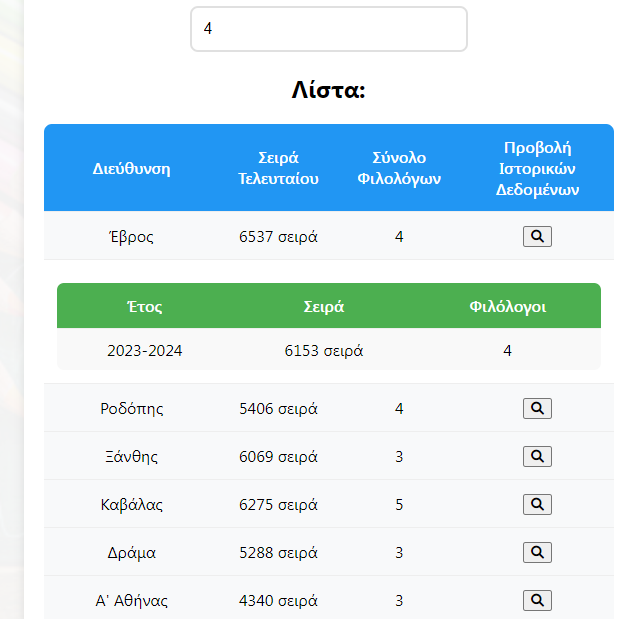Click the Λίστα heading
629x619 pixels.
click(x=328, y=90)
